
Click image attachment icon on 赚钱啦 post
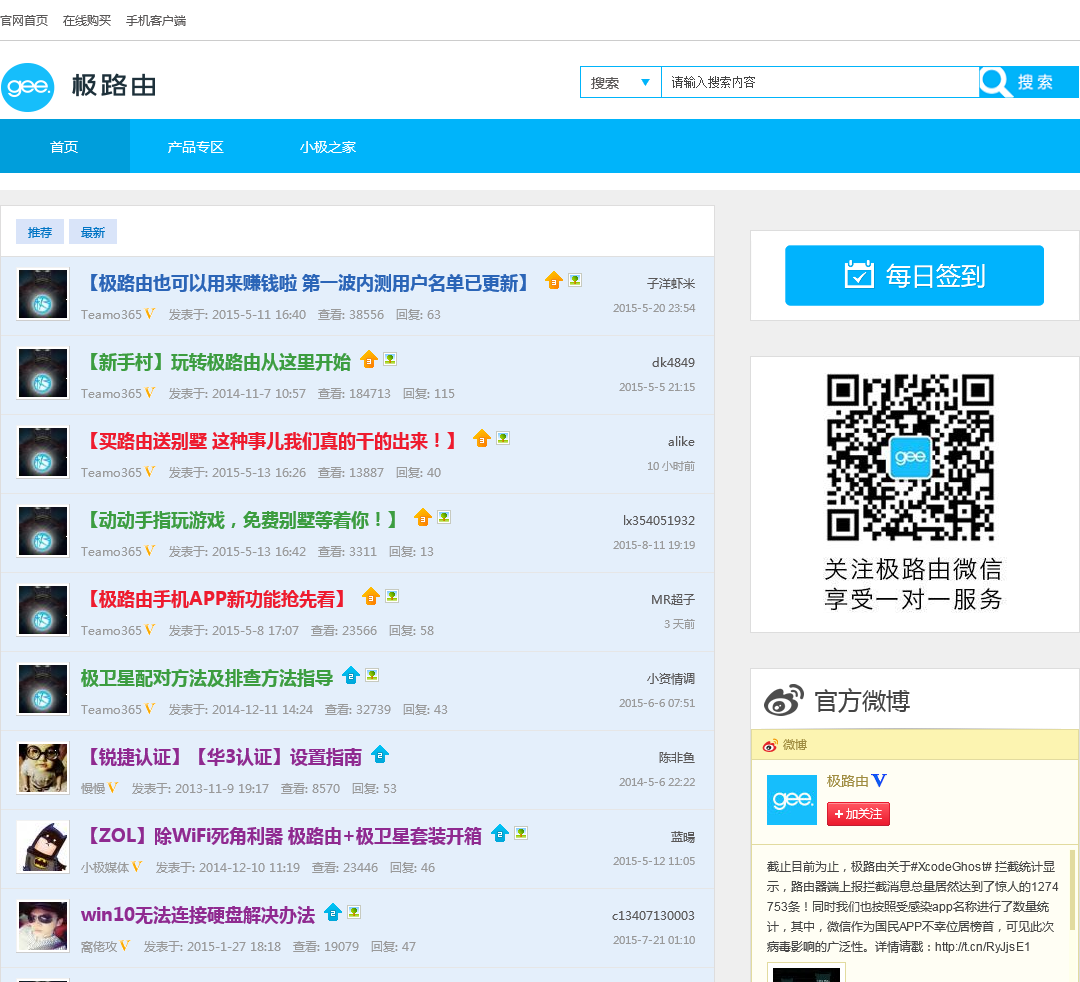tap(575, 280)
